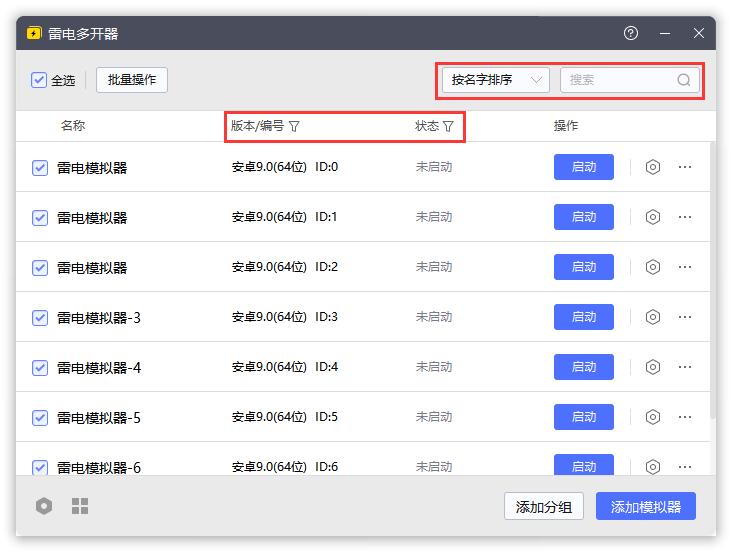The height and width of the screenshot is (556, 736).
Task: Select the 雷电模拟器-5 name text
Action: tap(99, 418)
